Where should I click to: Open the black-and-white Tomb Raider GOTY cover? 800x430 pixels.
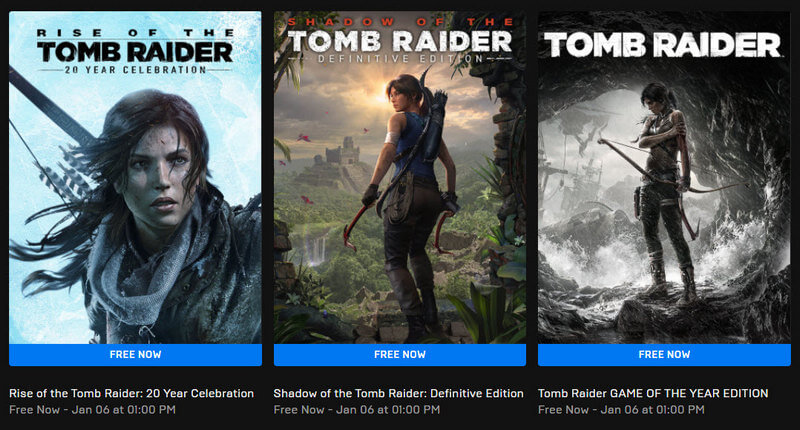664,178
